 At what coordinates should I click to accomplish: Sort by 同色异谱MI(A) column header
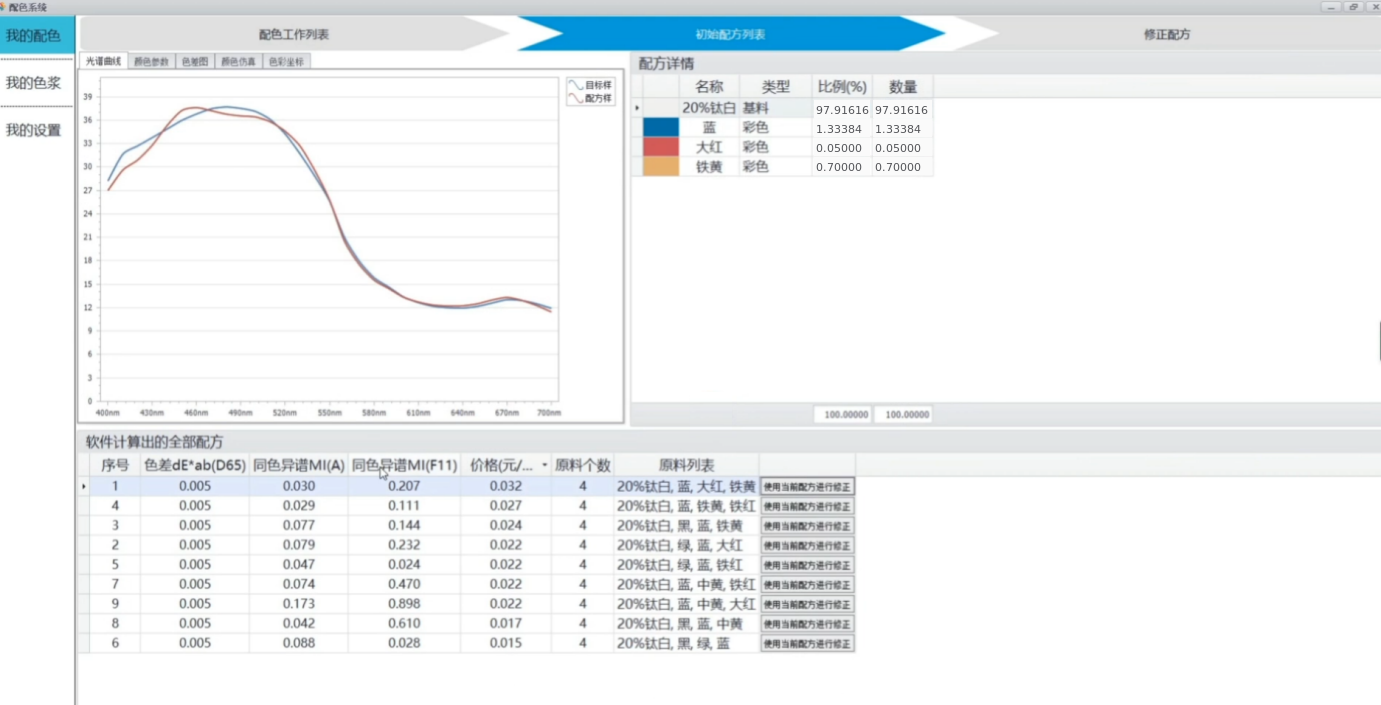click(x=299, y=465)
